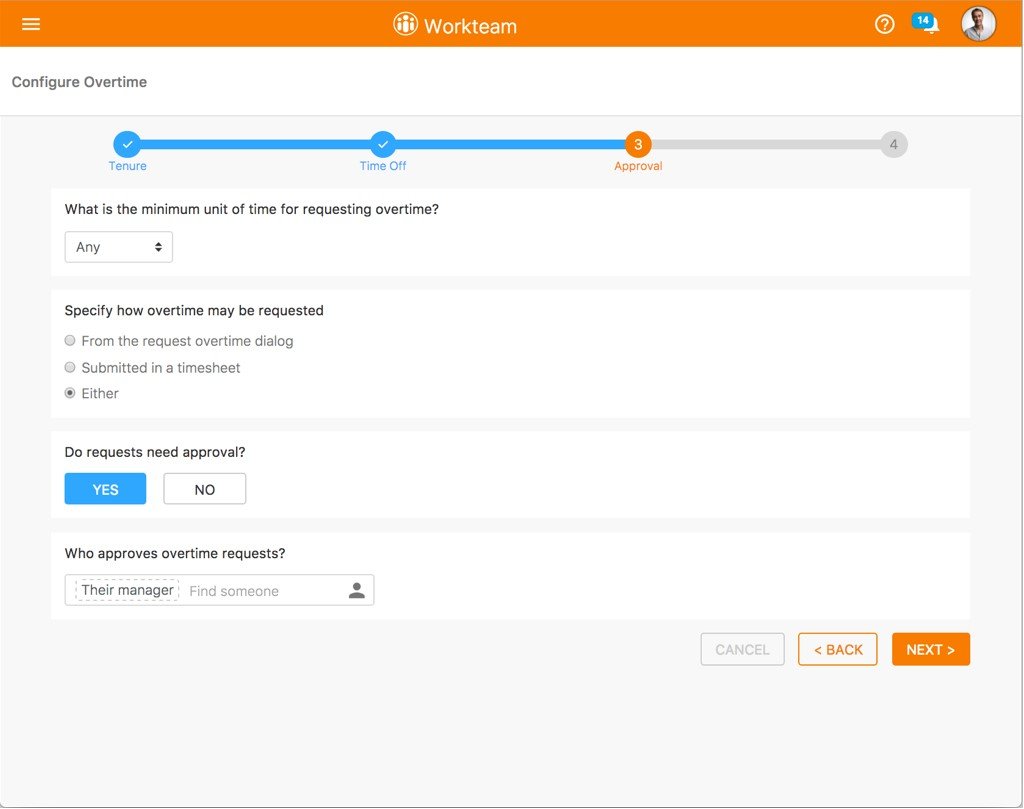Click the minimum unit of time question text
1024x809 pixels.
pyautogui.click(x=251, y=210)
